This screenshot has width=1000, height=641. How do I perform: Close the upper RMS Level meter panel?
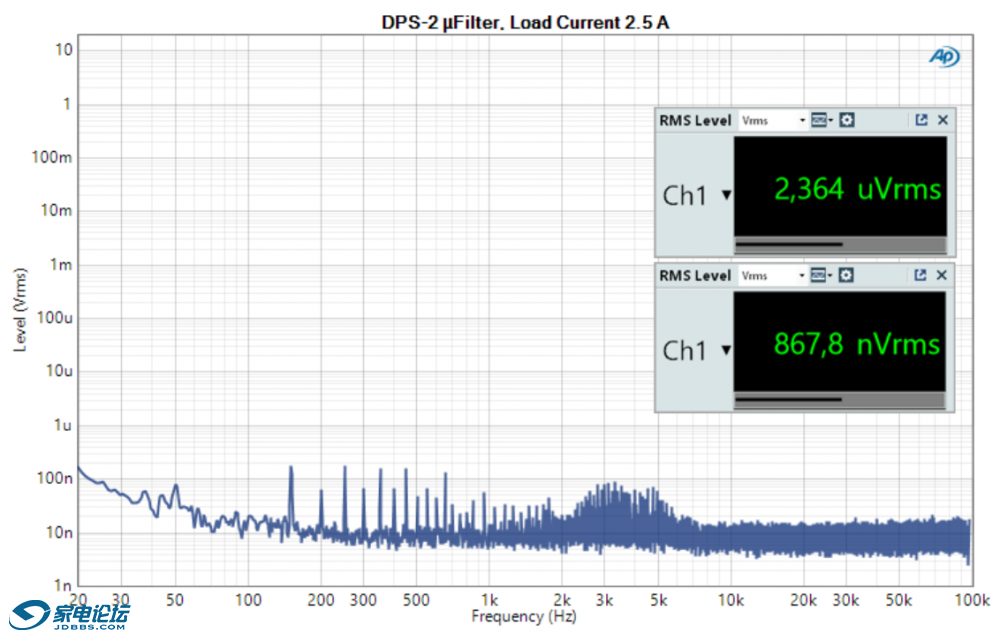(943, 120)
